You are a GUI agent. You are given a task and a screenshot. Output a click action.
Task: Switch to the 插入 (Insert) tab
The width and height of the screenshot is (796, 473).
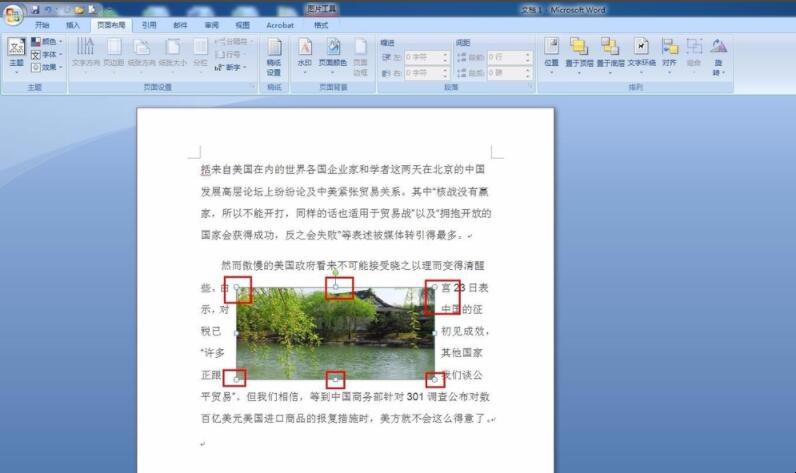(x=73, y=24)
